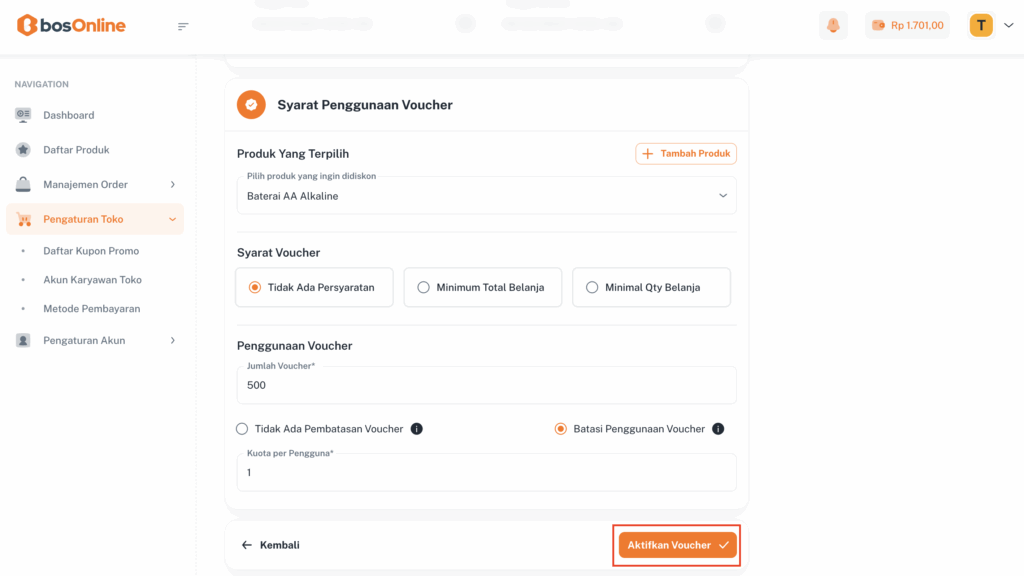The width and height of the screenshot is (1024, 576).
Task: Click the Aktifkan Voucher button
Action: coord(677,545)
